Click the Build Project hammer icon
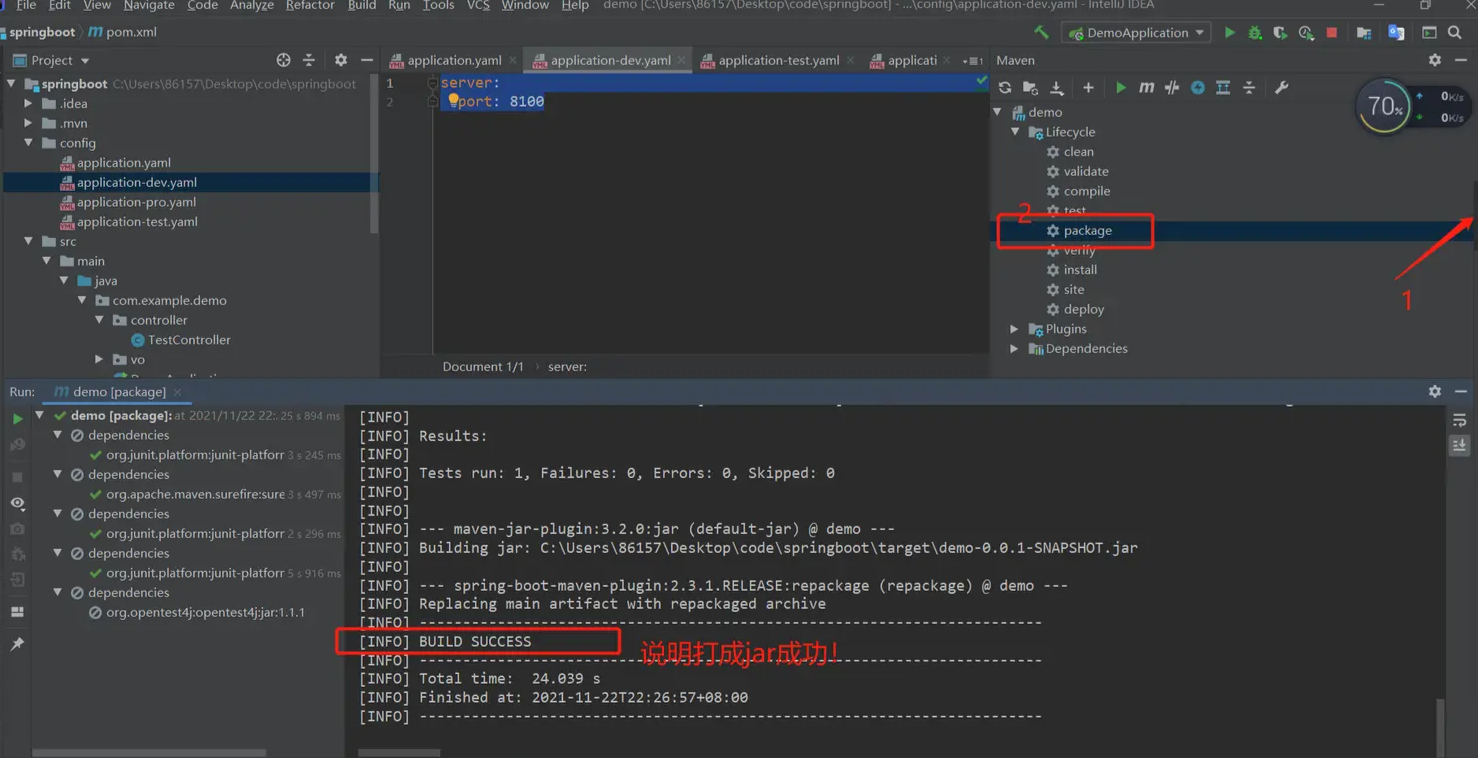This screenshot has width=1478, height=758. tap(1041, 32)
